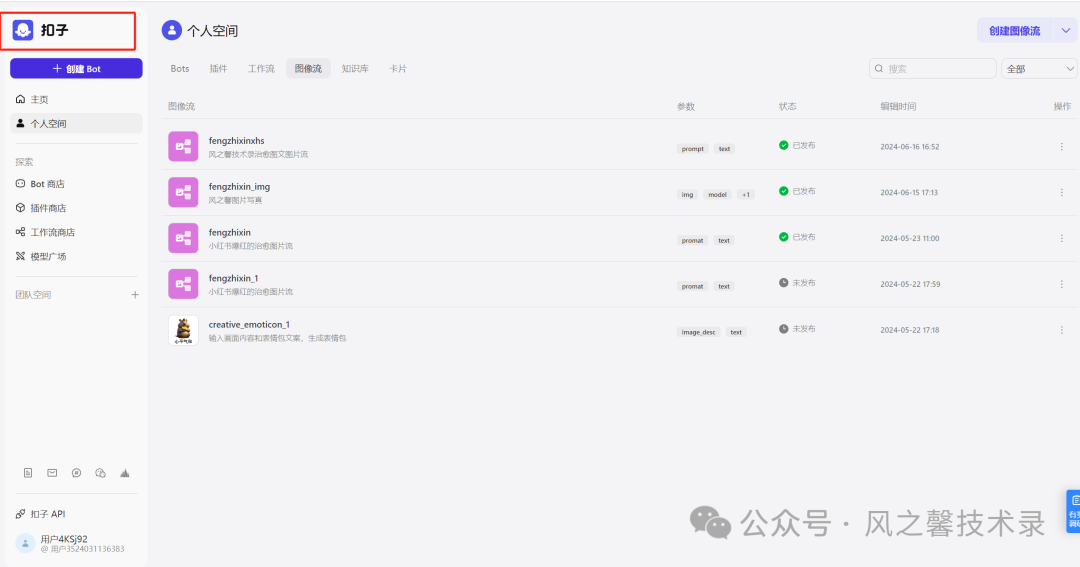The height and width of the screenshot is (567, 1080).
Task: Click the 编辑时间 column header
Action: (898, 106)
